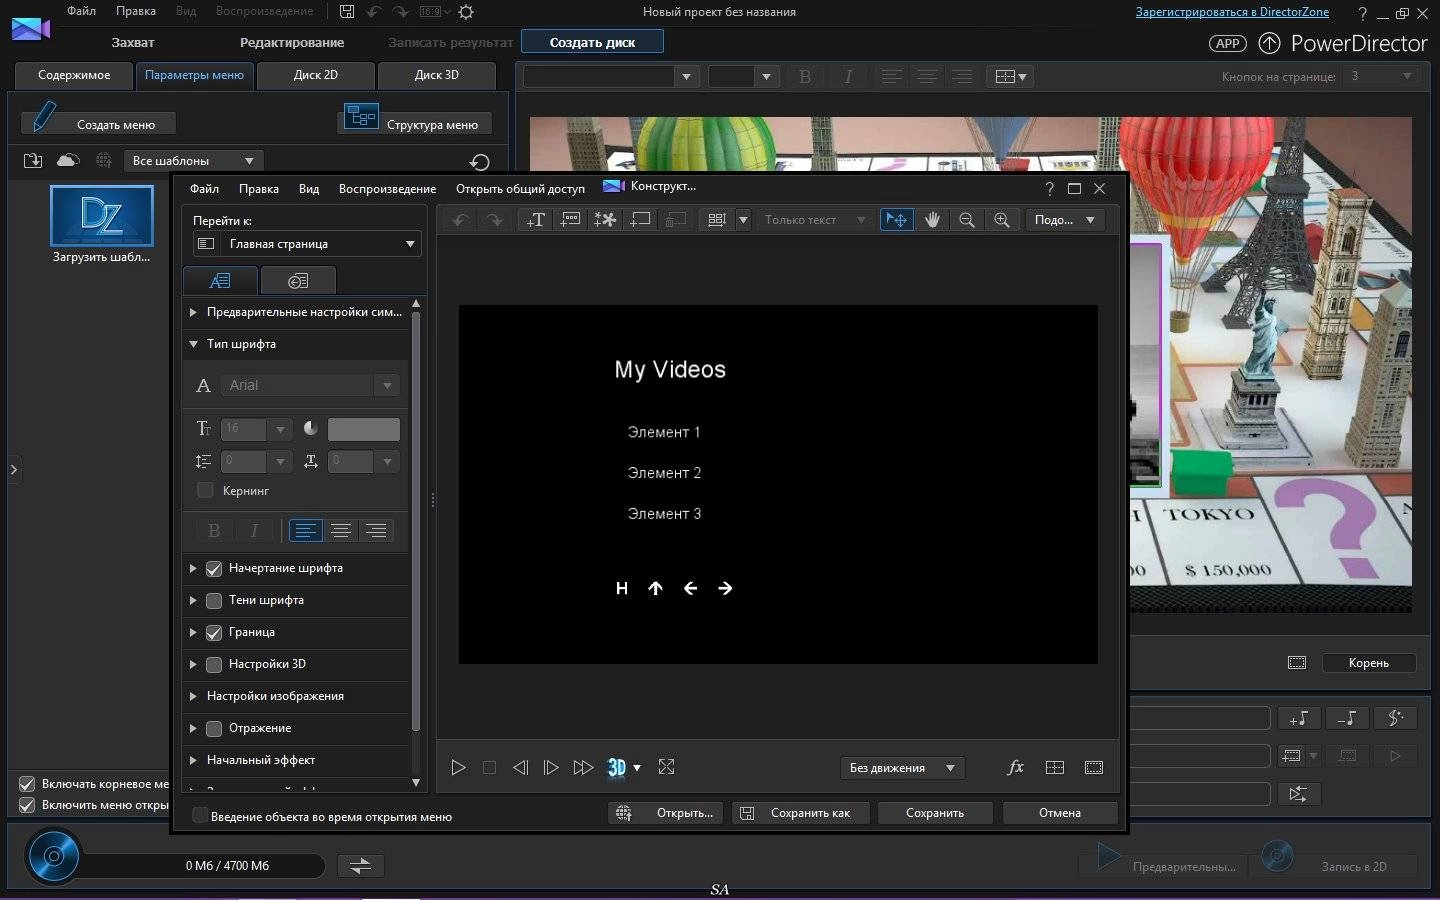Collapse the Тип шрифта section
The image size is (1440, 900).
pos(193,344)
